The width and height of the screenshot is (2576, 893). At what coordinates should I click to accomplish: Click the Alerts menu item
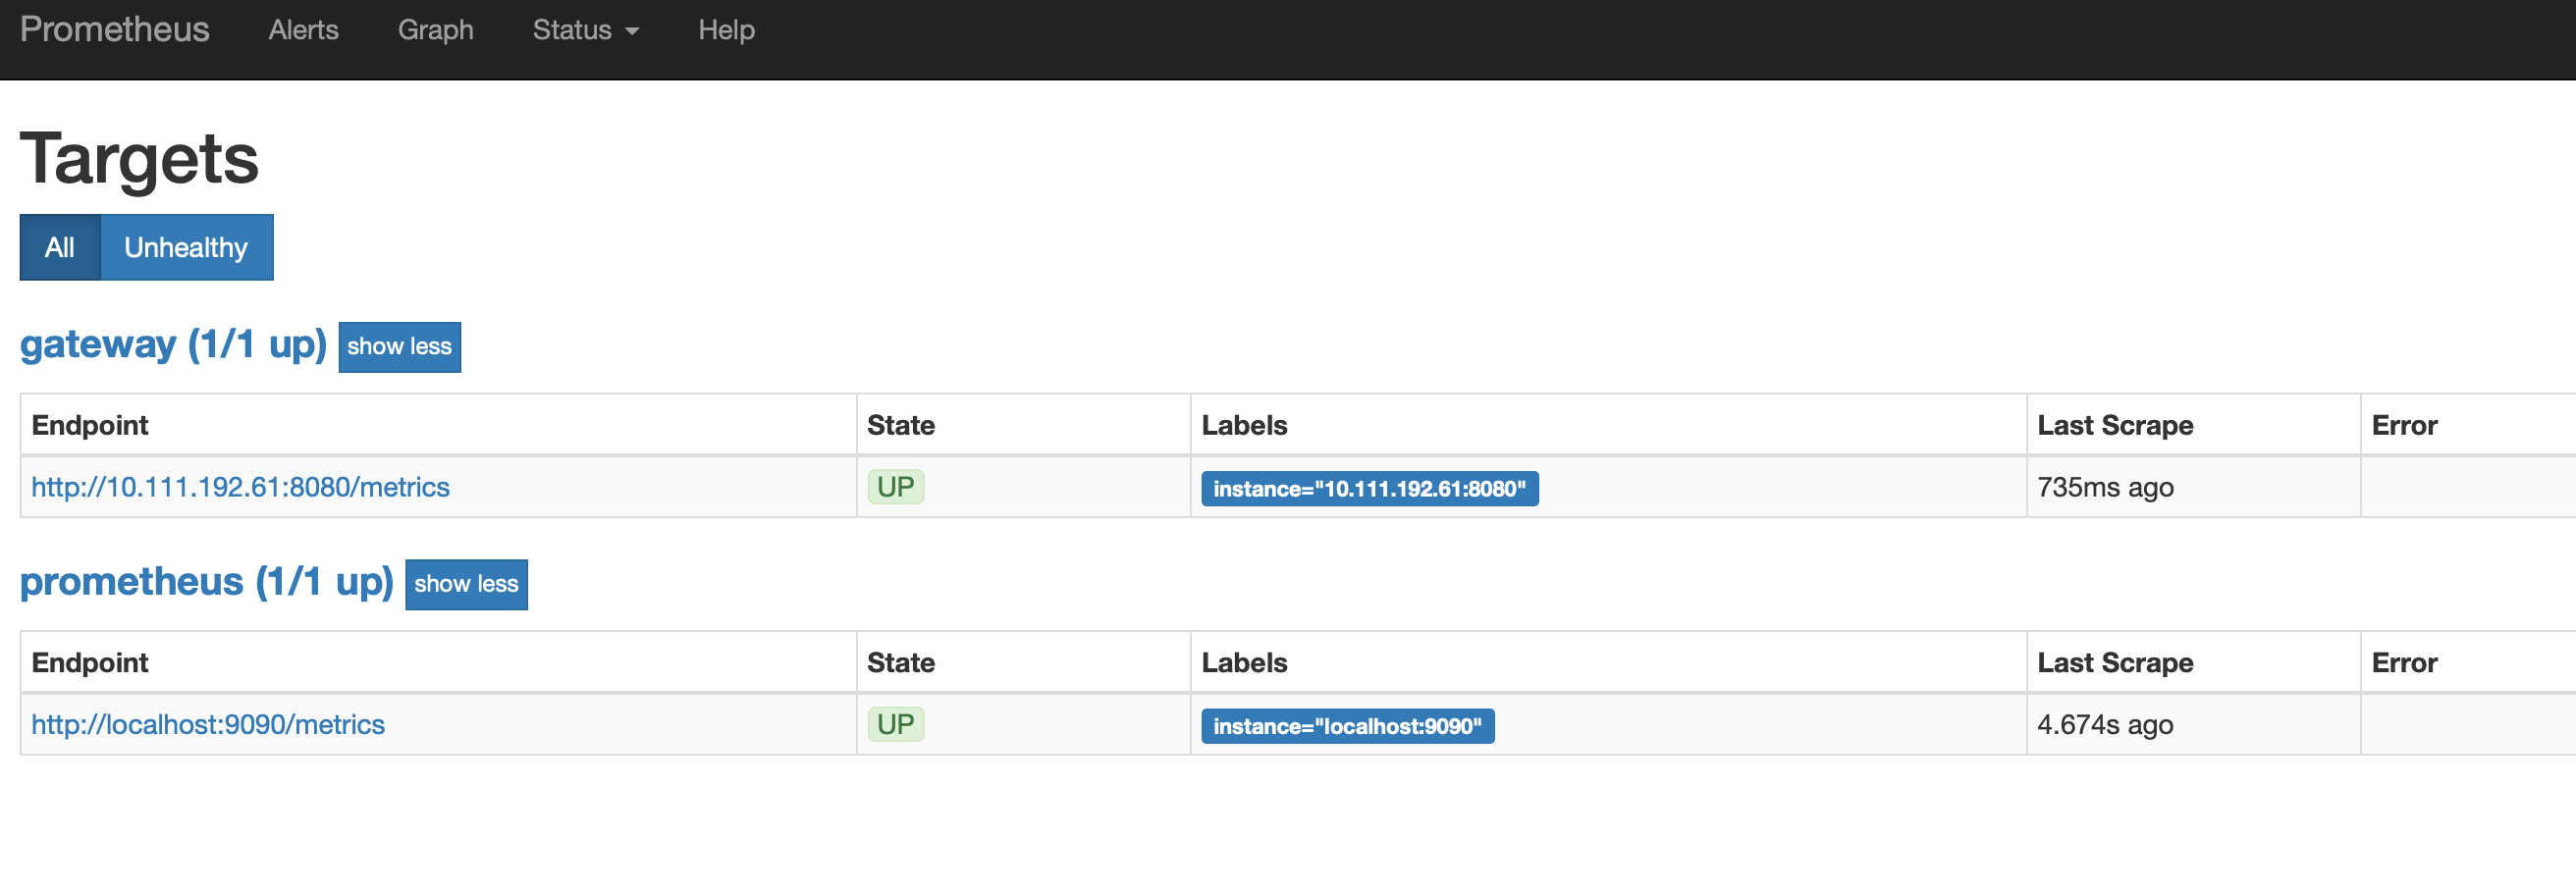(x=303, y=30)
